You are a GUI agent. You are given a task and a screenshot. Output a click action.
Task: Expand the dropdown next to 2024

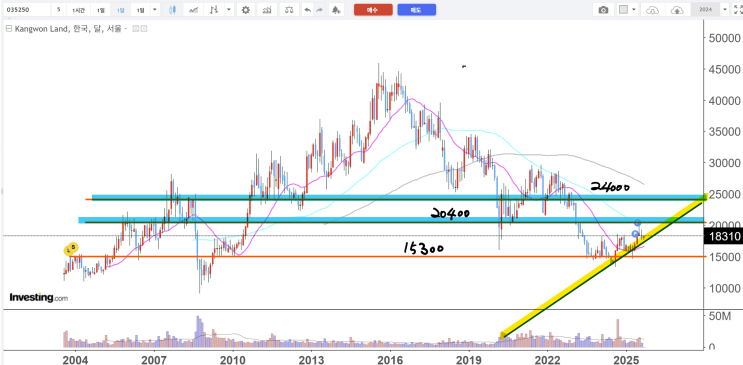pos(725,9)
